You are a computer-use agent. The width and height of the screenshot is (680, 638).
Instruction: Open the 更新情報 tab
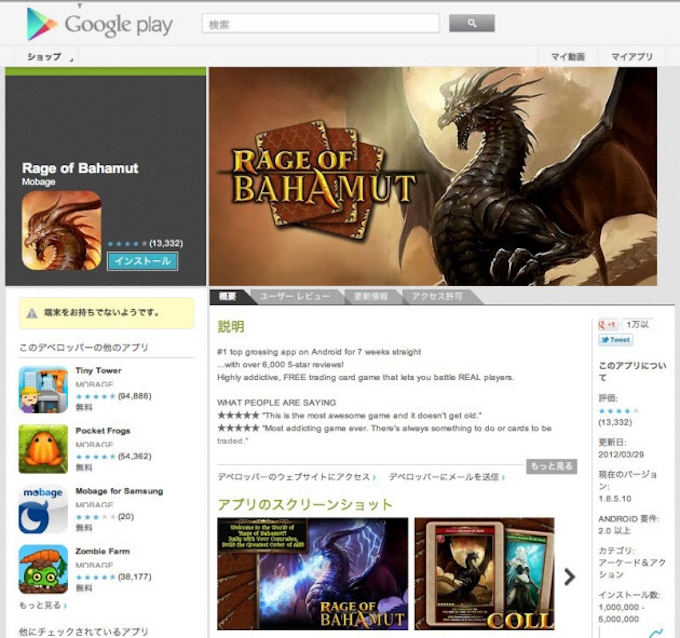(x=370, y=297)
